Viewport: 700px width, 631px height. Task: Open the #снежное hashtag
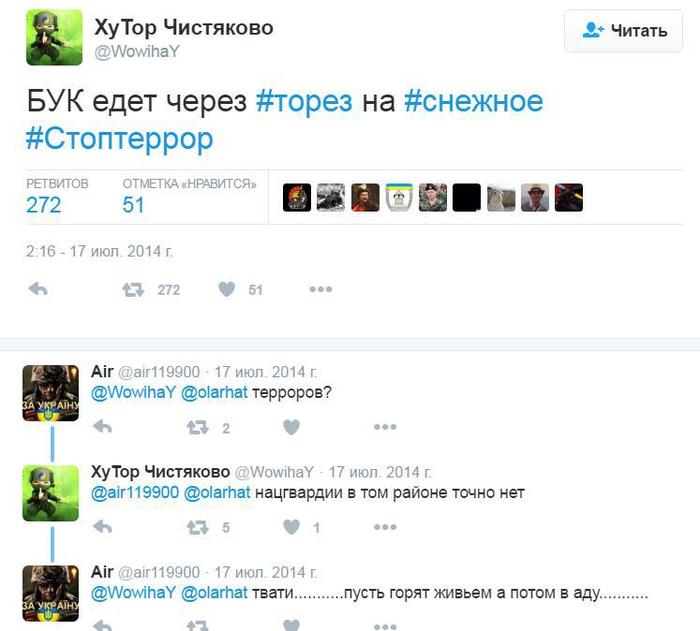coord(473,101)
